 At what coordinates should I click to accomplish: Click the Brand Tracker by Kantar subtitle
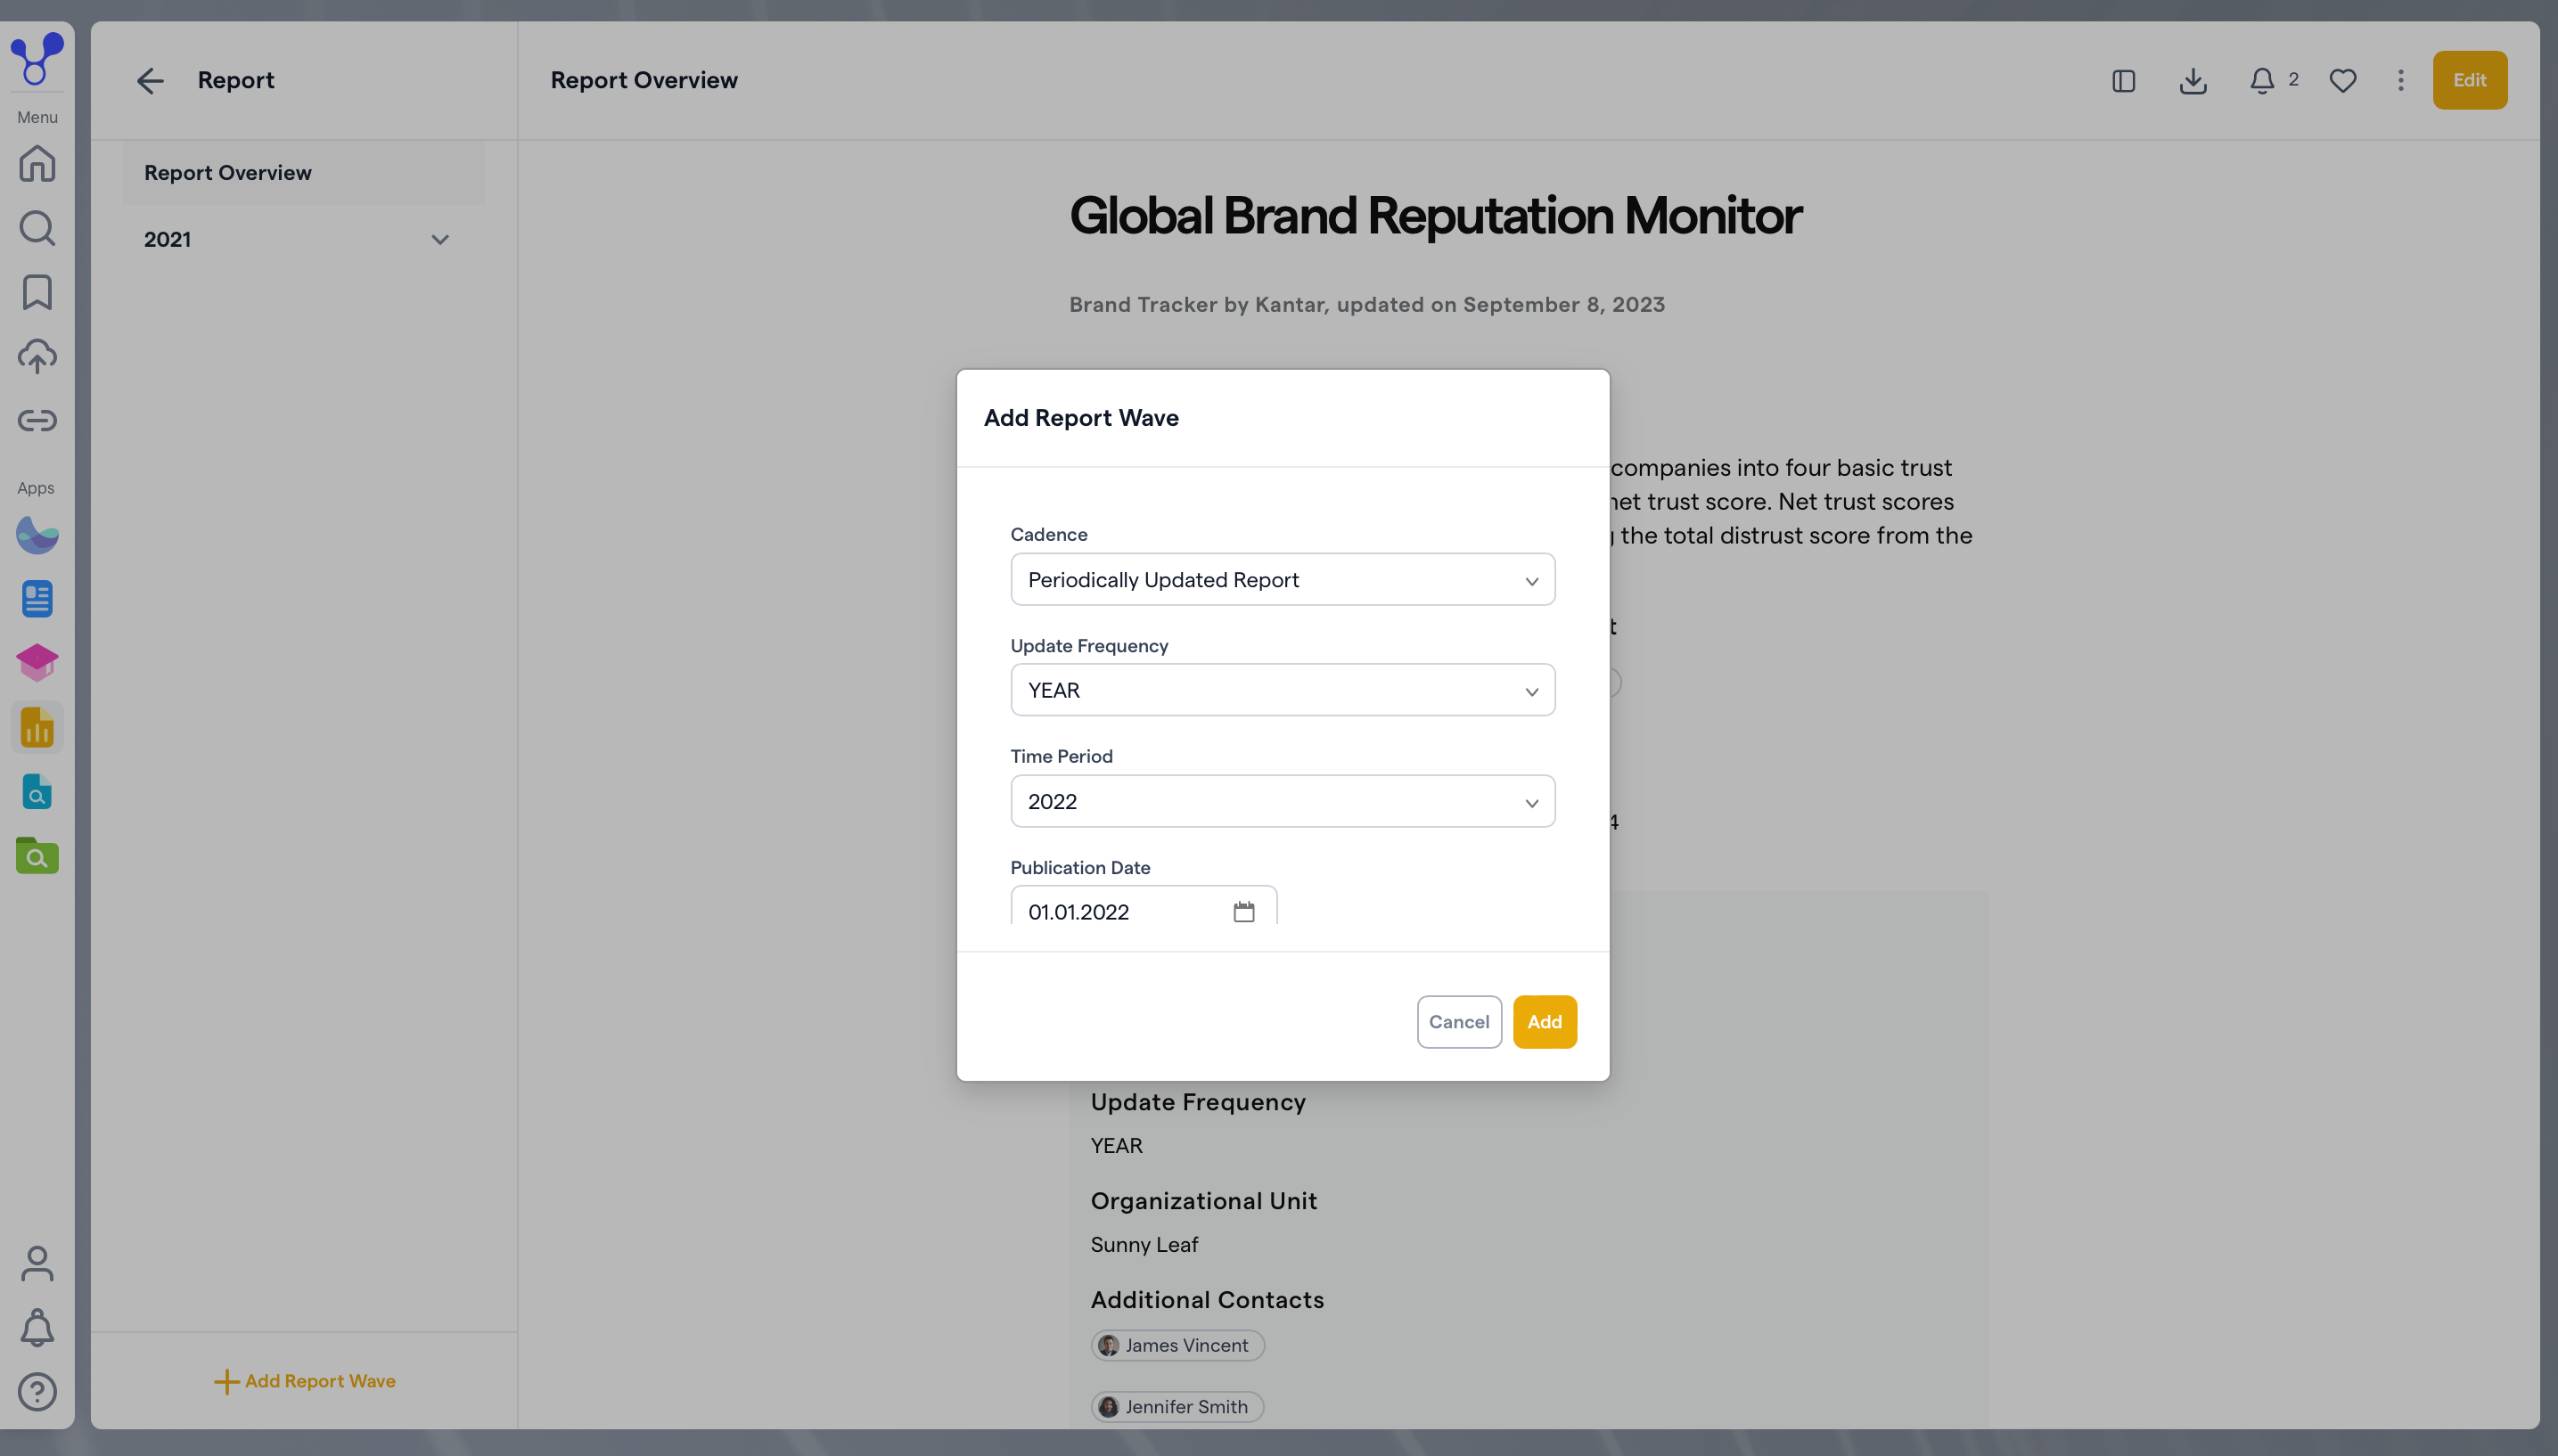click(1367, 304)
